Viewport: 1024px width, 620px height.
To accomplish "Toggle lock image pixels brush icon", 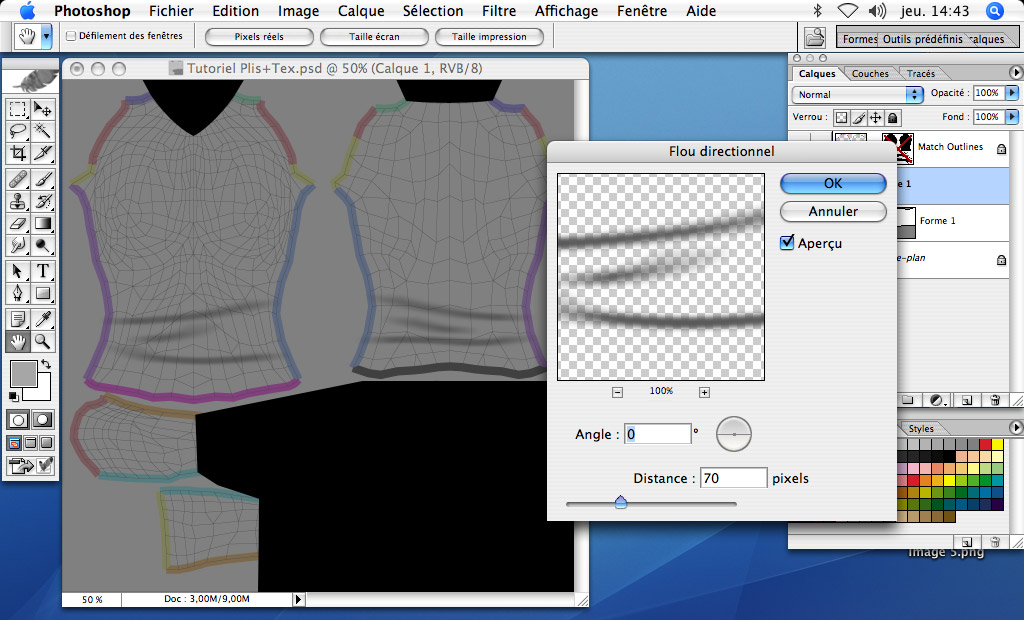I will (859, 118).
